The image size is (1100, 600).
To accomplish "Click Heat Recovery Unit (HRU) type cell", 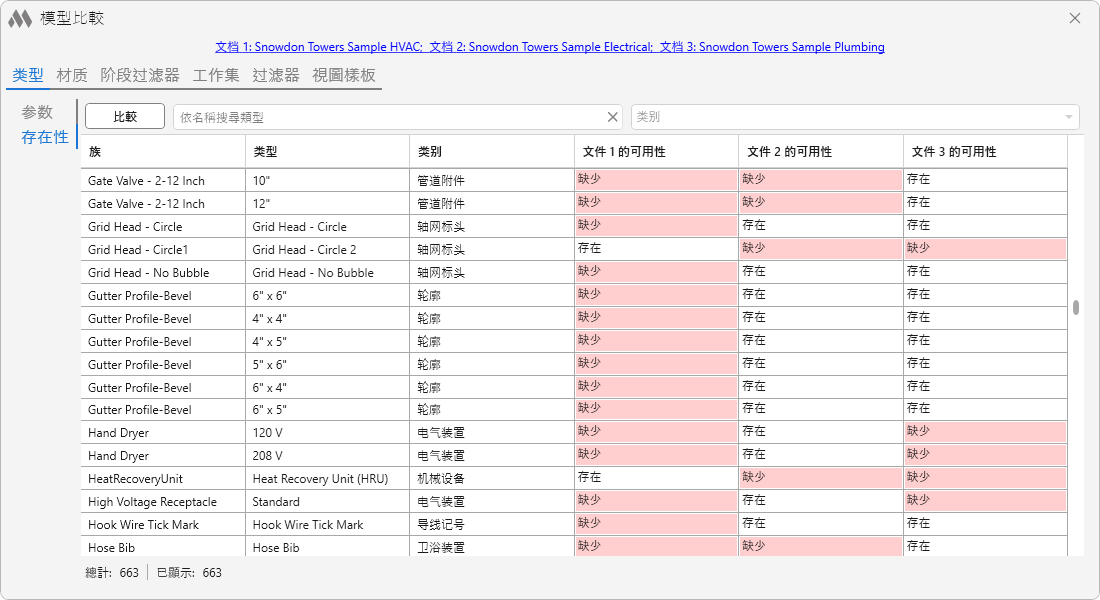I will click(328, 479).
